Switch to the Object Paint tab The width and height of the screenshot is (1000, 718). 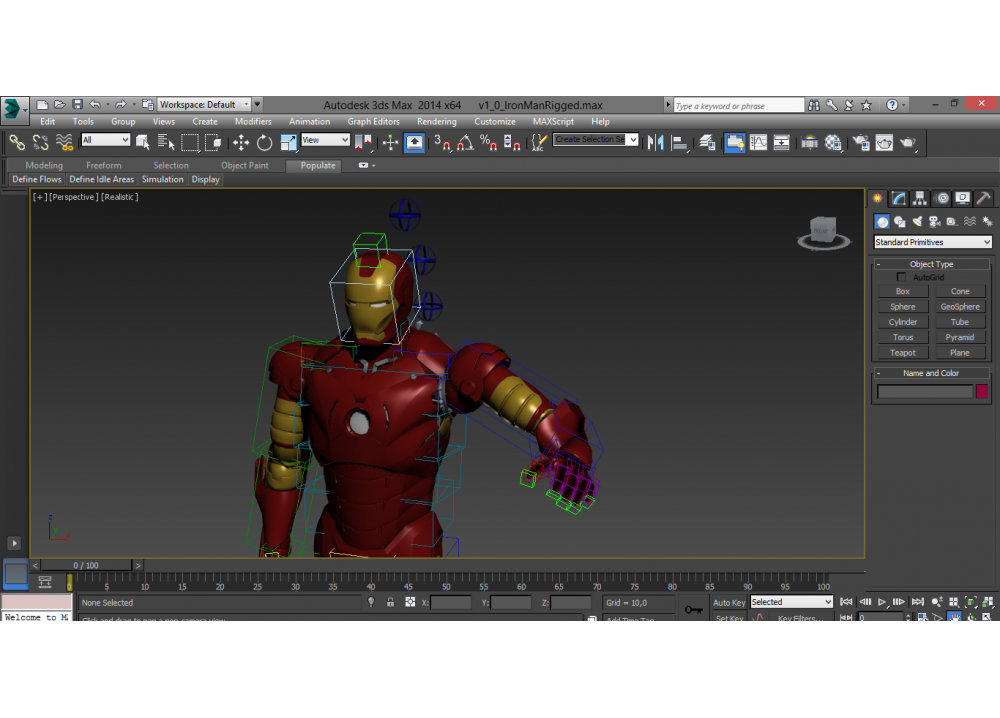[x=245, y=165]
